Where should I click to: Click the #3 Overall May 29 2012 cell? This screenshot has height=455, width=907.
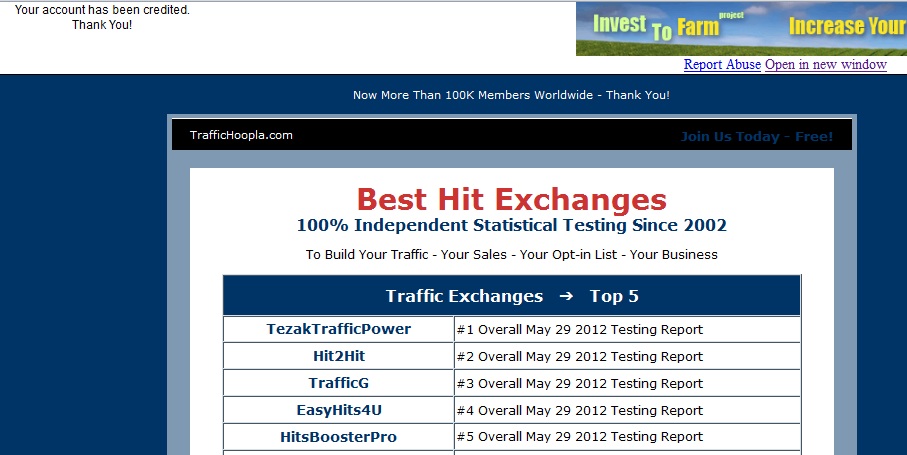tap(627, 383)
